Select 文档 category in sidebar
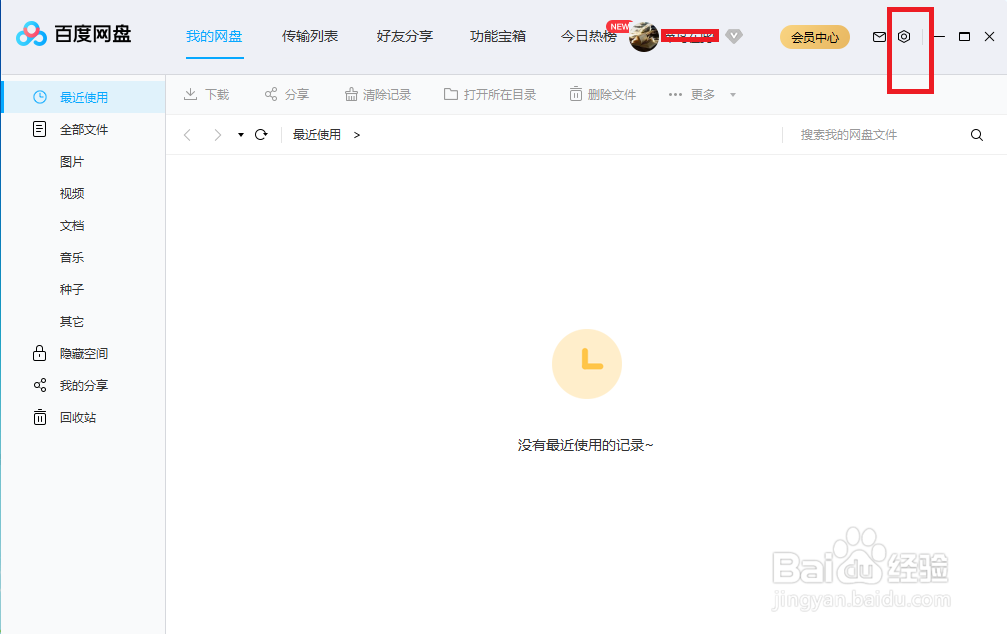Screen dimensions: 1007x634 72,225
